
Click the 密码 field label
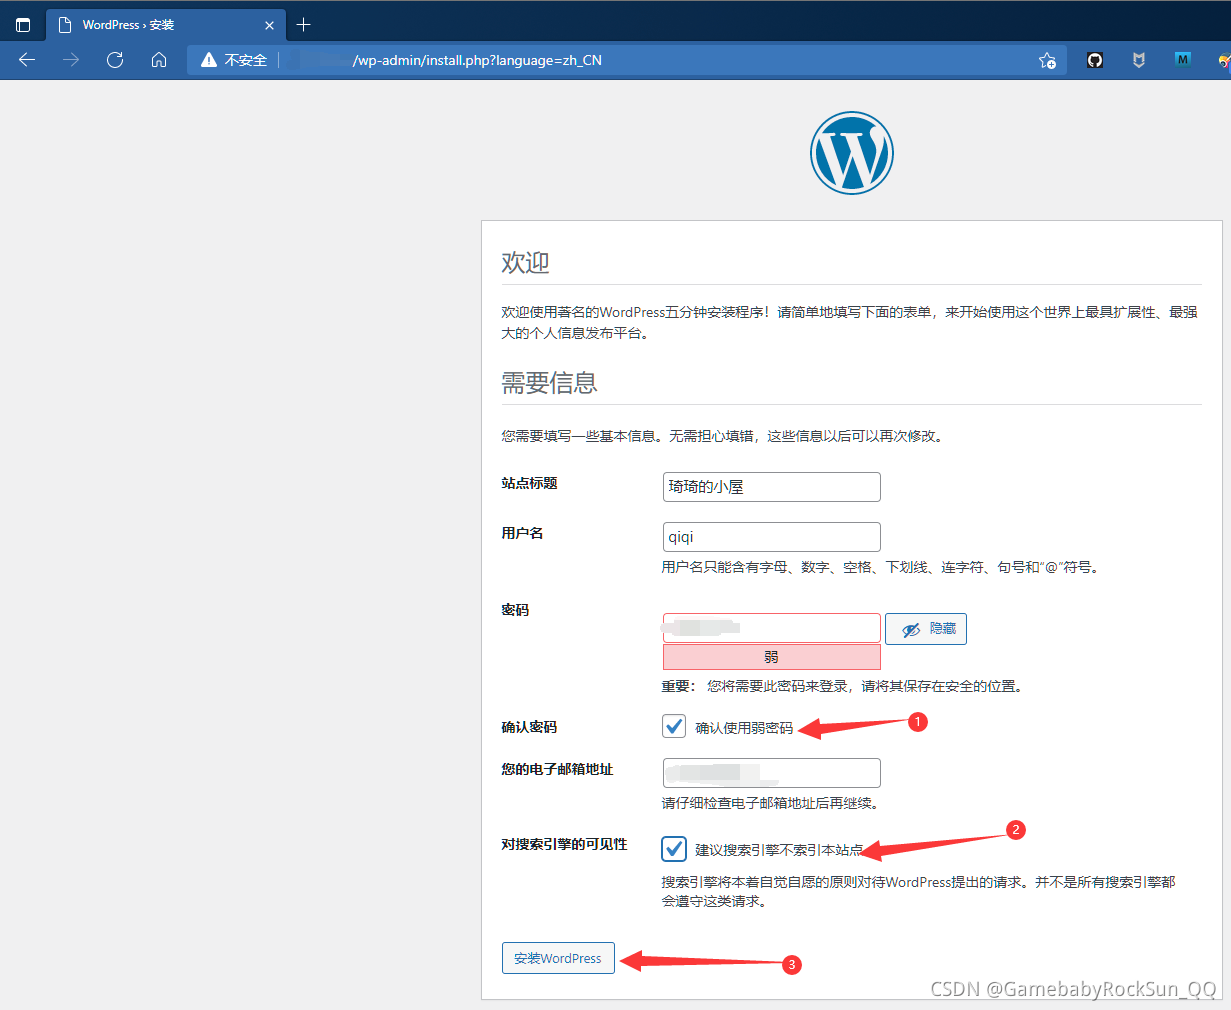click(515, 610)
